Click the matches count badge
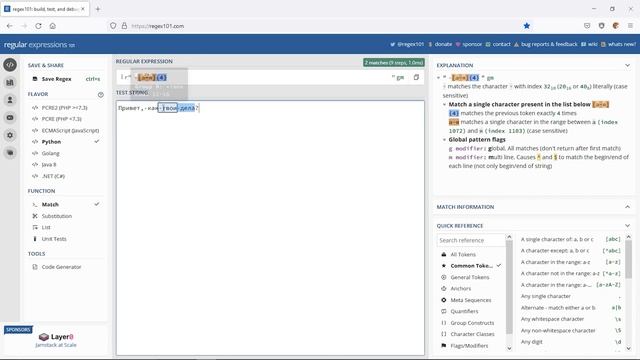640x360 pixels. tap(394, 63)
